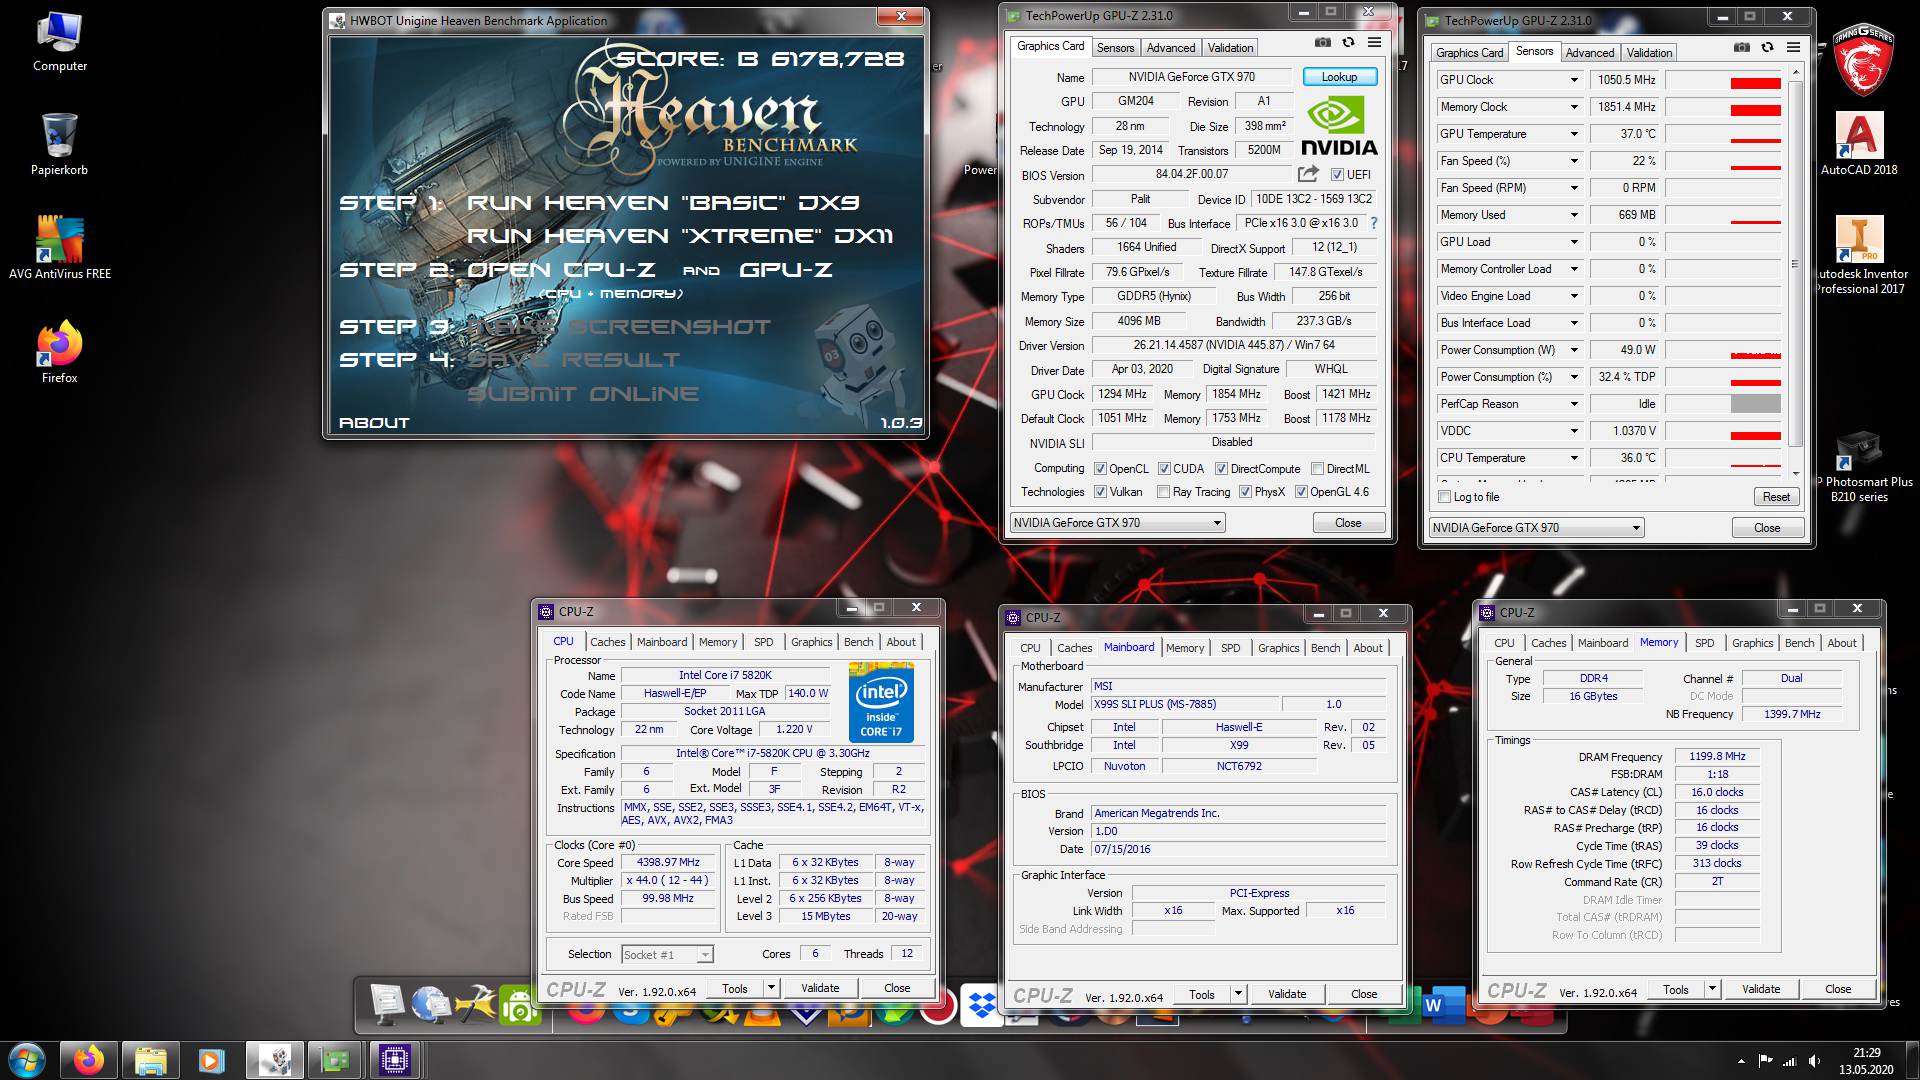Open Caches tab in leftmost CPU-Z window
This screenshot has height=1080, width=1920.
(607, 642)
